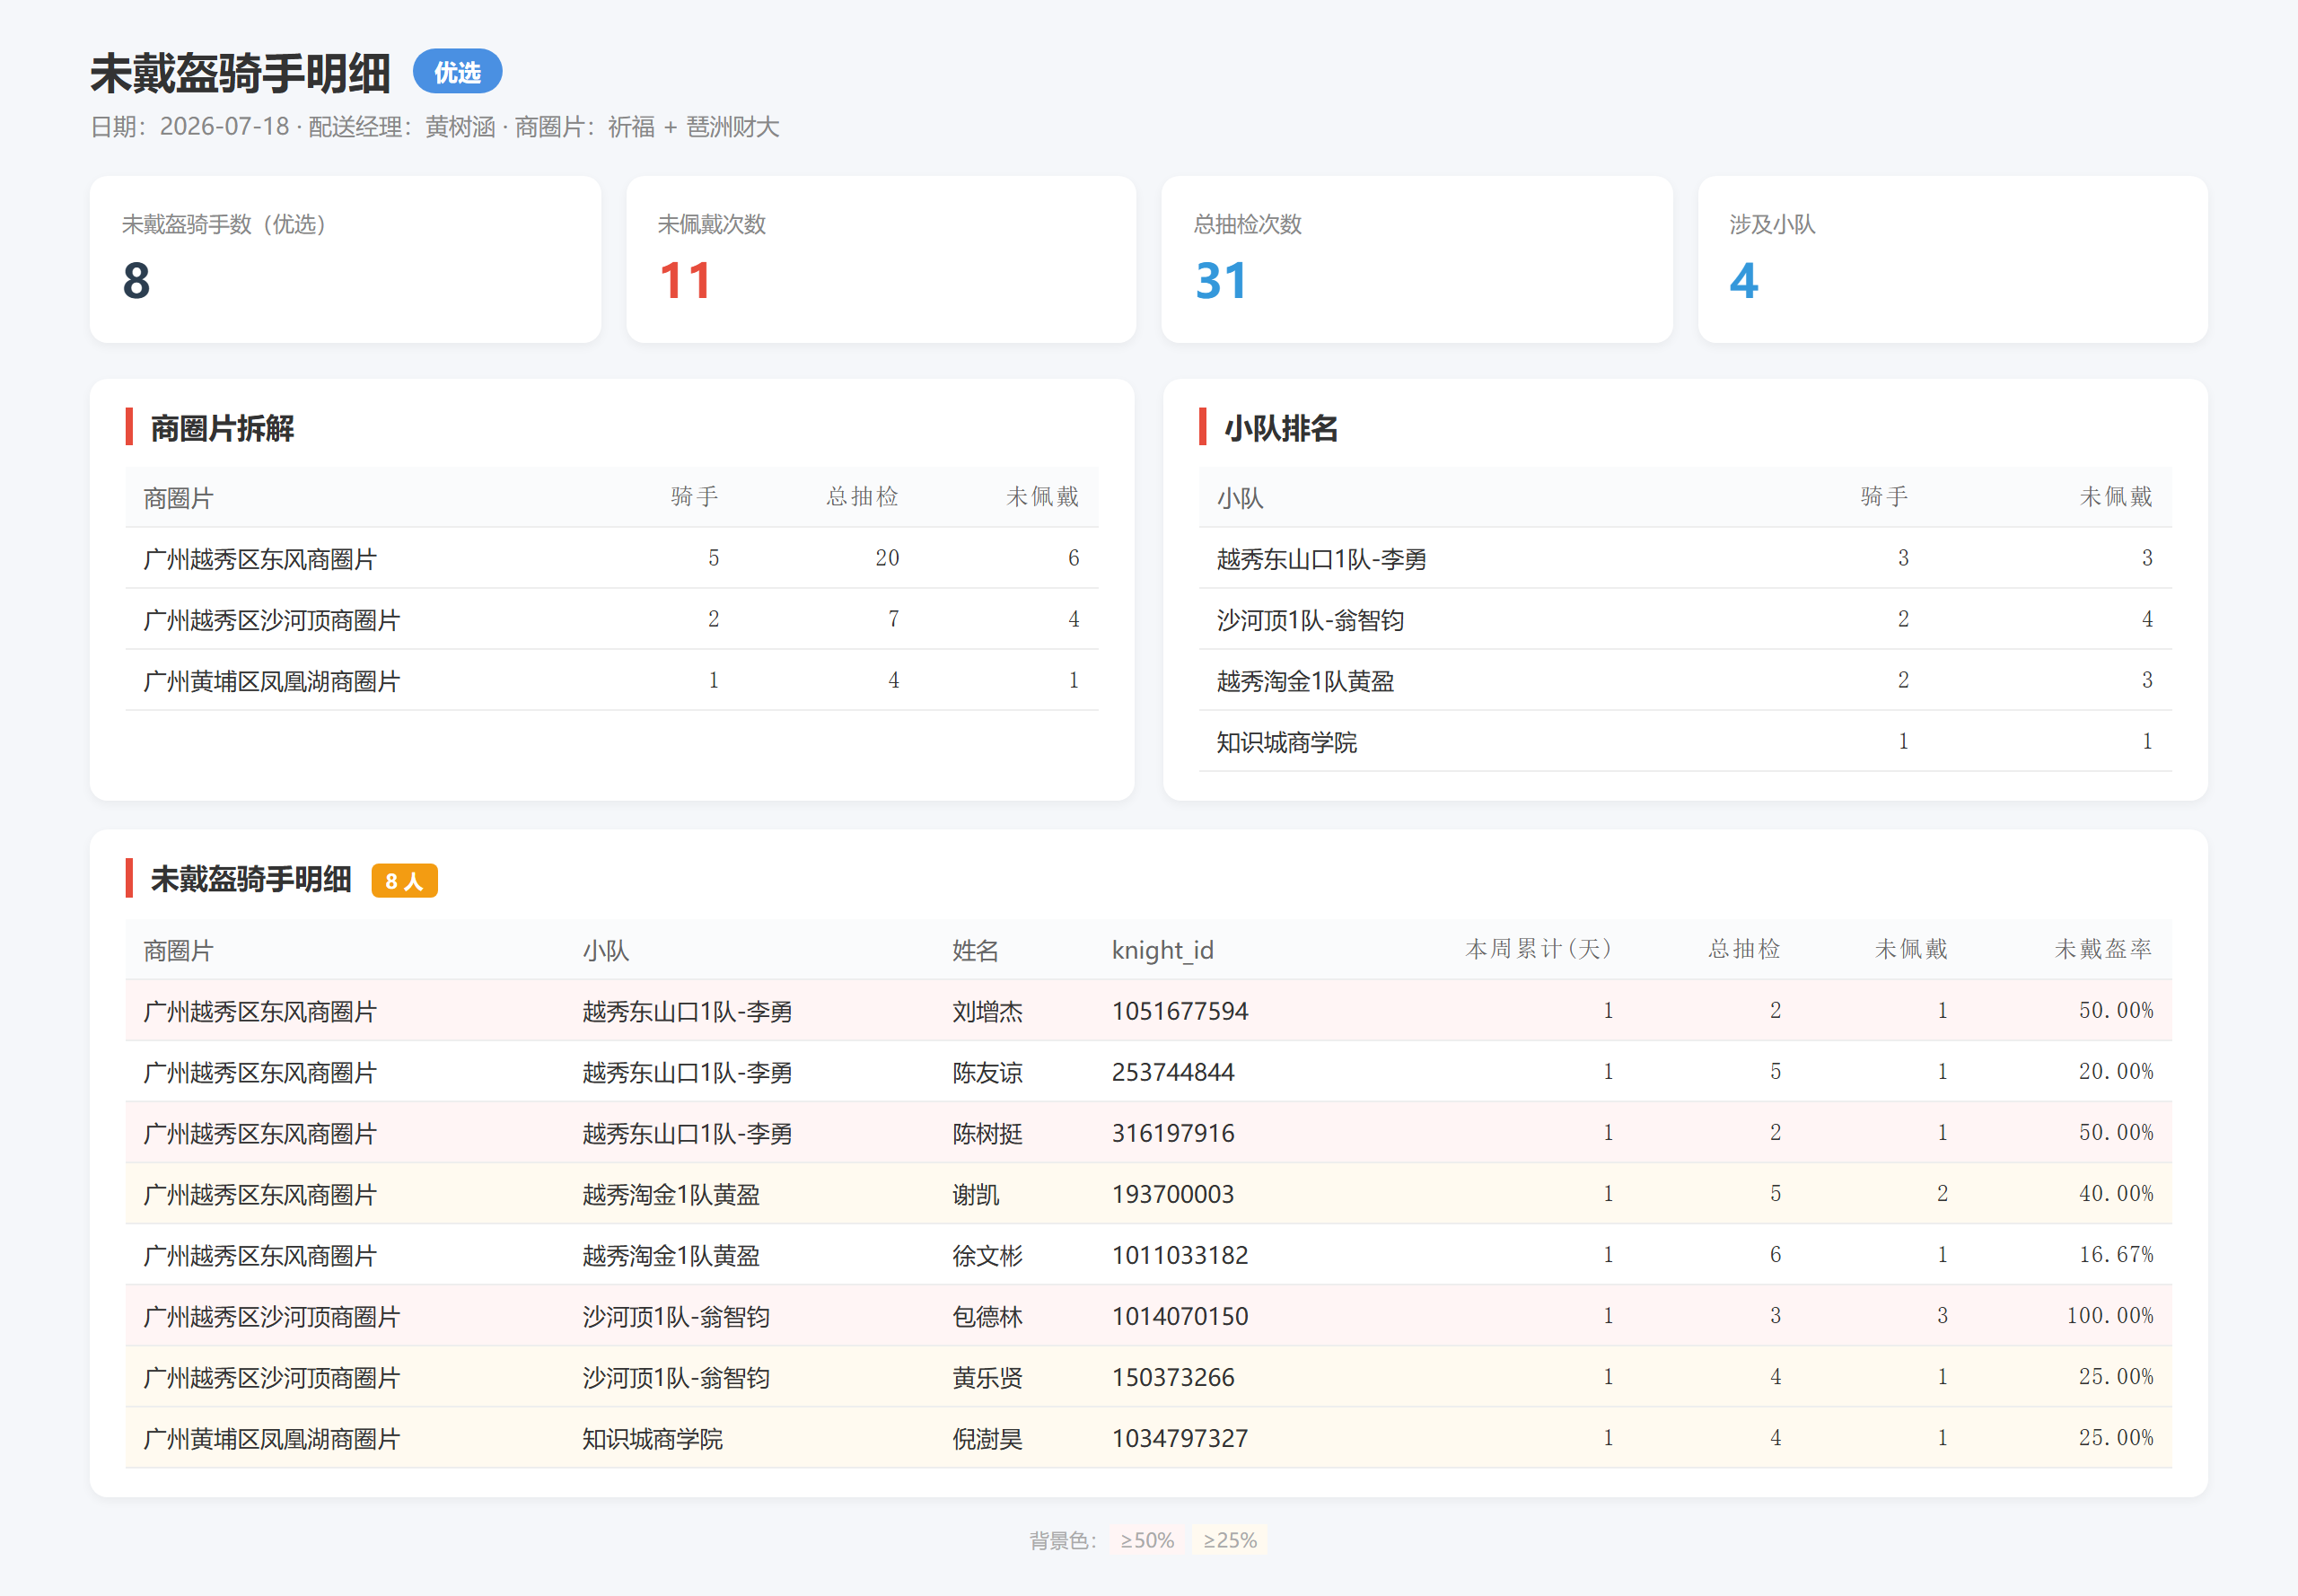
Task: Click team cell 沙河顶1队-翁智钧 in 黄乐贤 row
Action: 676,1377
